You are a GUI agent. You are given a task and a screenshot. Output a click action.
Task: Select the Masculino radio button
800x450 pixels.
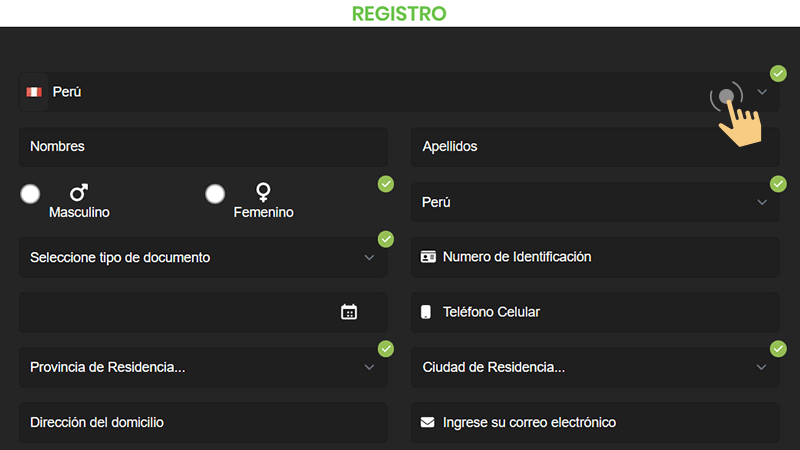tap(31, 194)
